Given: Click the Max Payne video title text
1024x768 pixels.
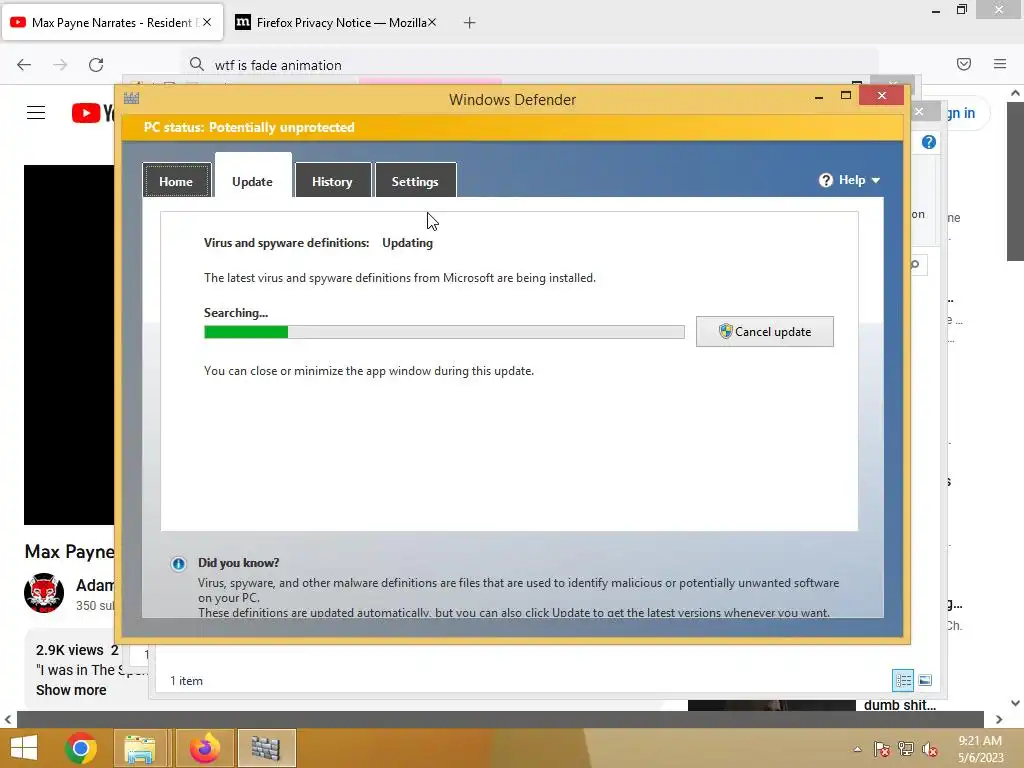Looking at the screenshot, I should (69, 552).
